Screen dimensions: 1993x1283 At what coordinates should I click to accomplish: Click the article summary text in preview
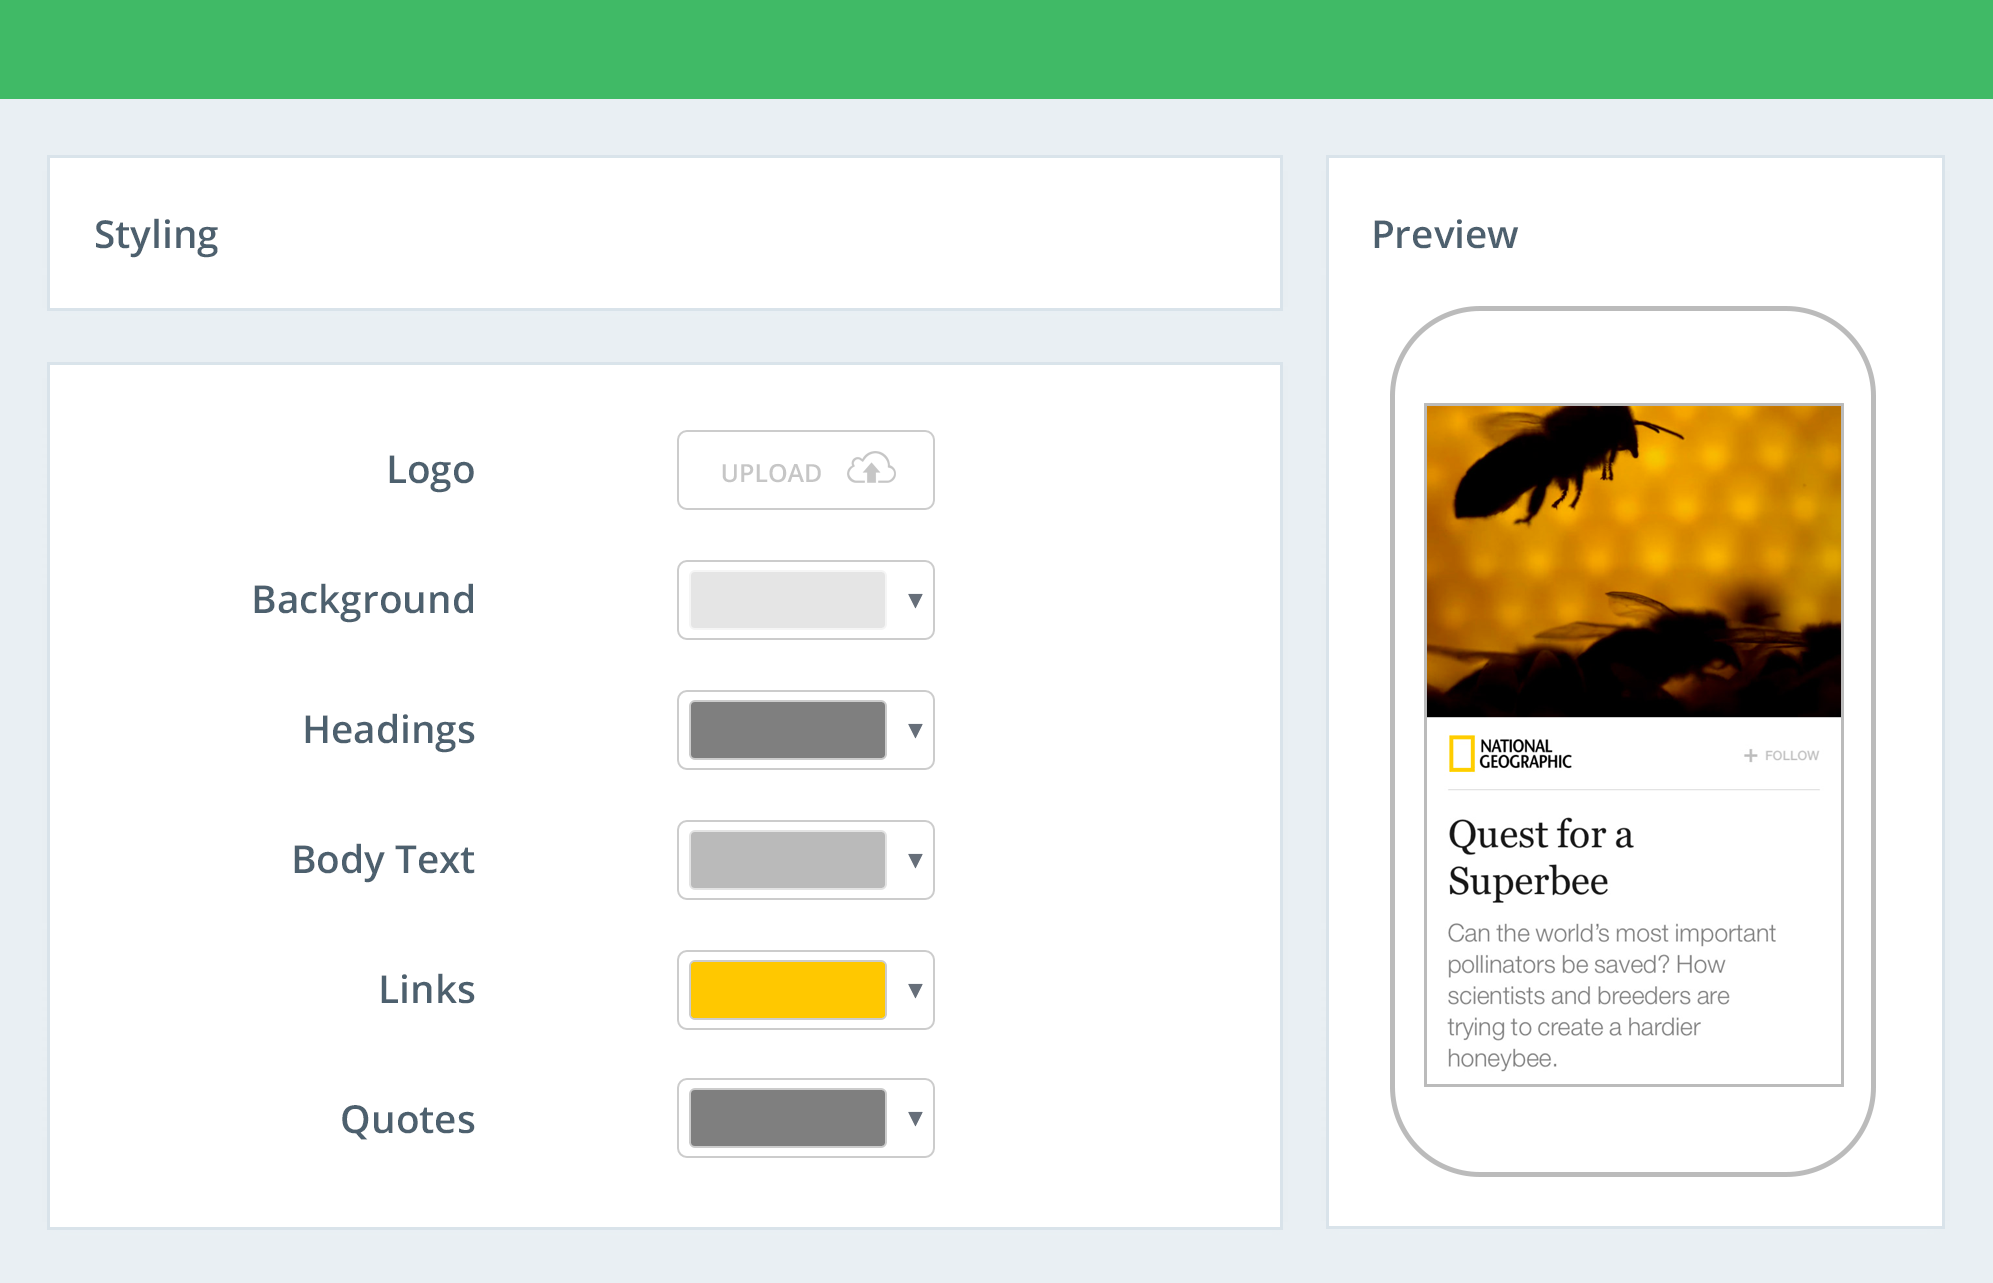pyautogui.click(x=1610, y=995)
